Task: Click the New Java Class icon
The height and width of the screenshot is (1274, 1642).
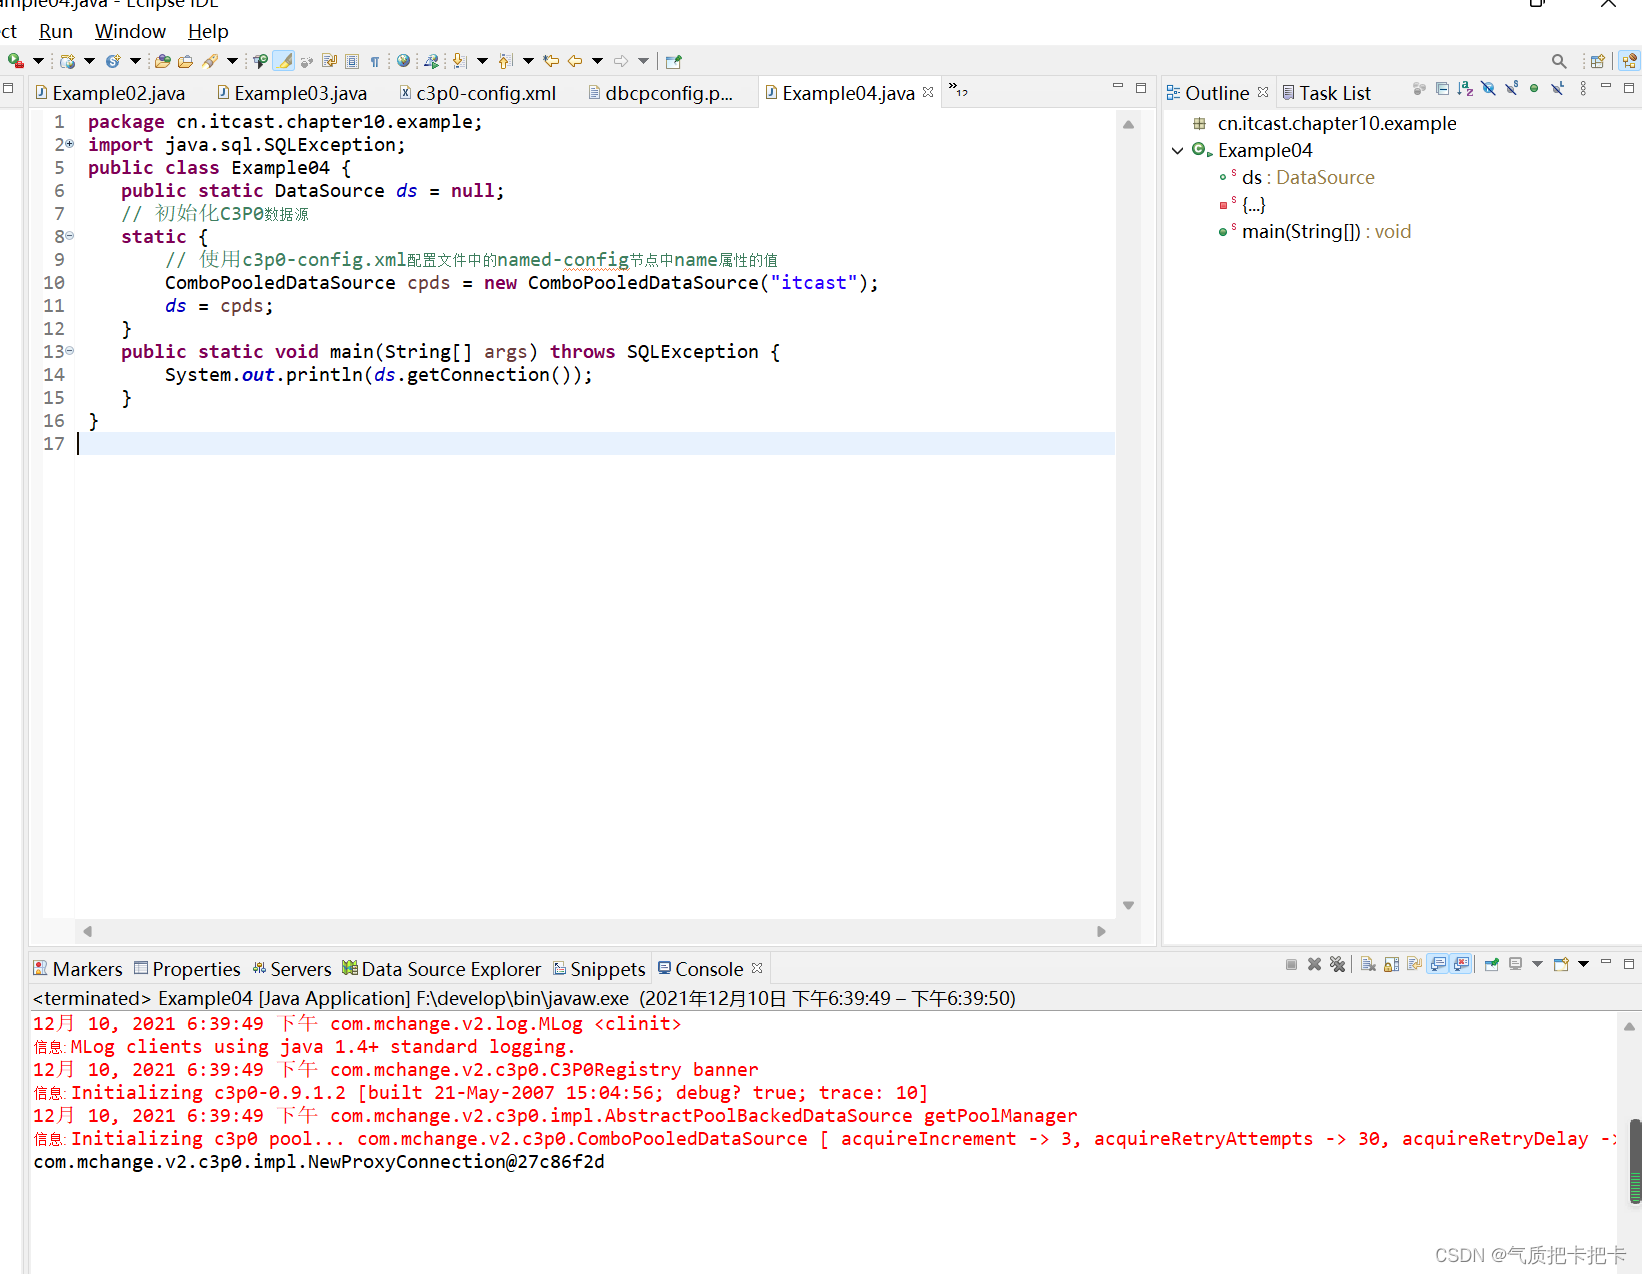Action: [113, 61]
